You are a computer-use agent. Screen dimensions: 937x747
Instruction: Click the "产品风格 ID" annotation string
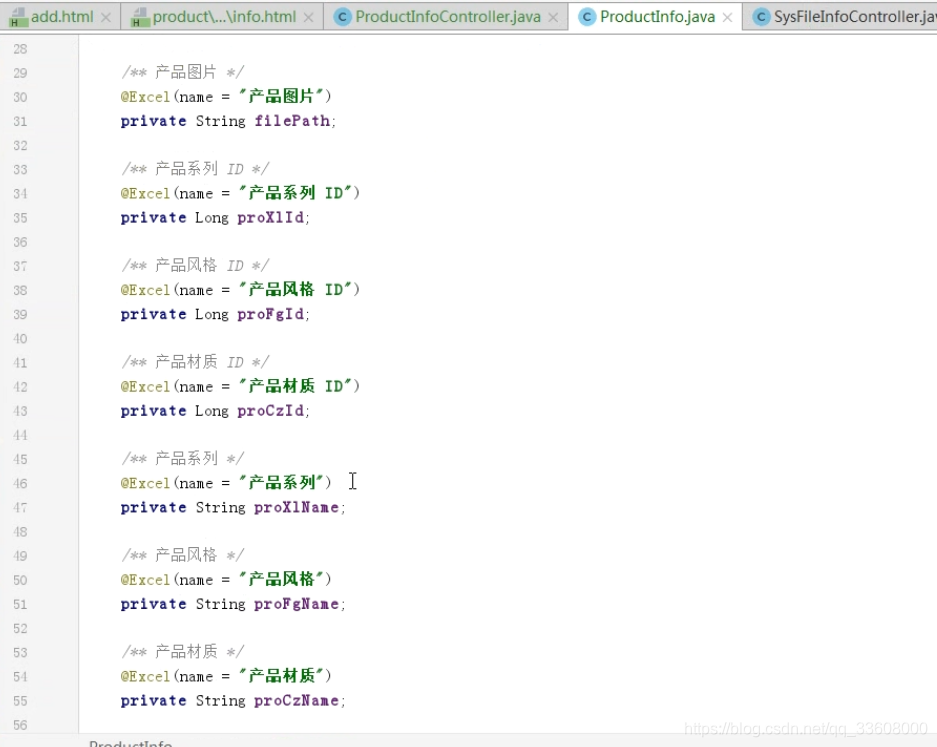(x=296, y=290)
